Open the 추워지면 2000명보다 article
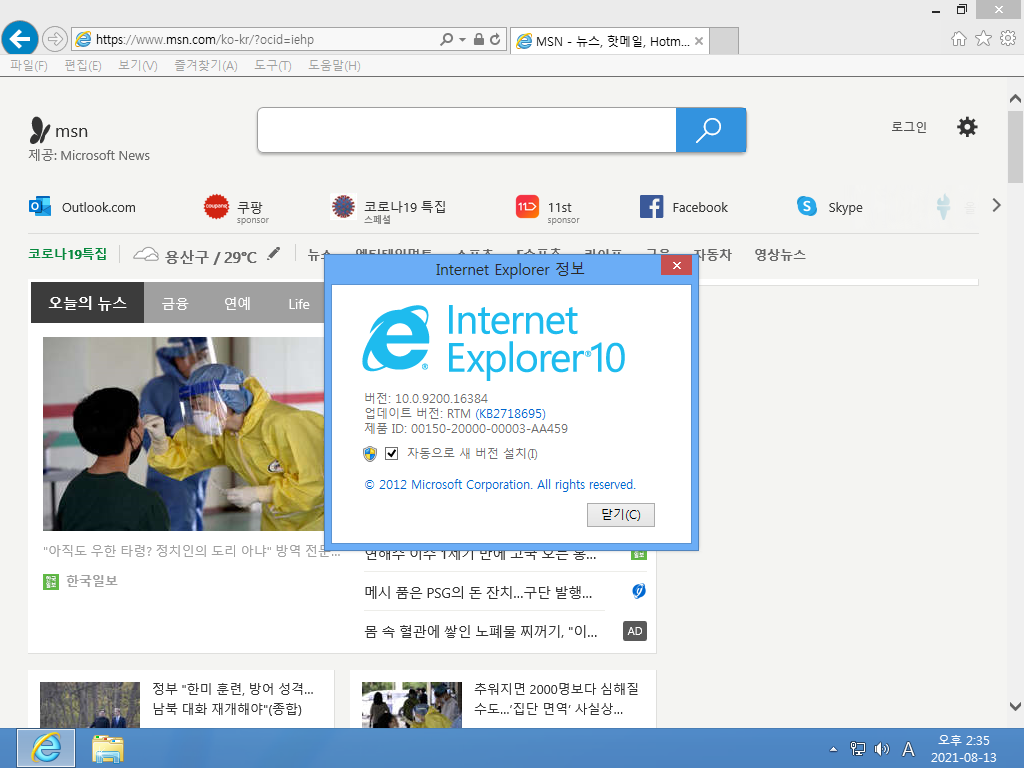Viewport: 1024px width, 768px height. pos(556,698)
